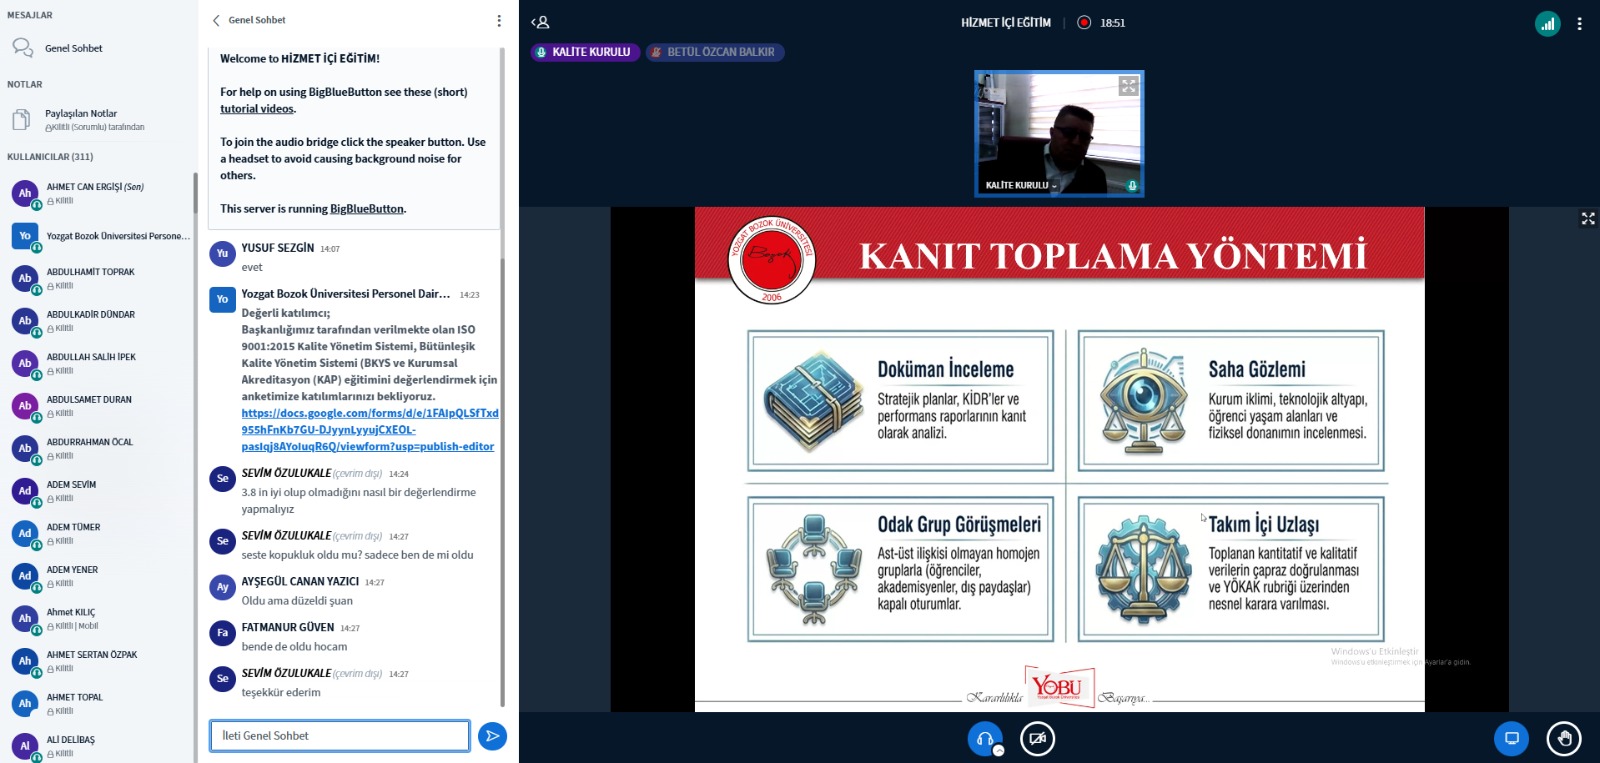Click the KALİTE KURULU talking indicator pill
The width and height of the screenshot is (1600, 763).
click(583, 52)
